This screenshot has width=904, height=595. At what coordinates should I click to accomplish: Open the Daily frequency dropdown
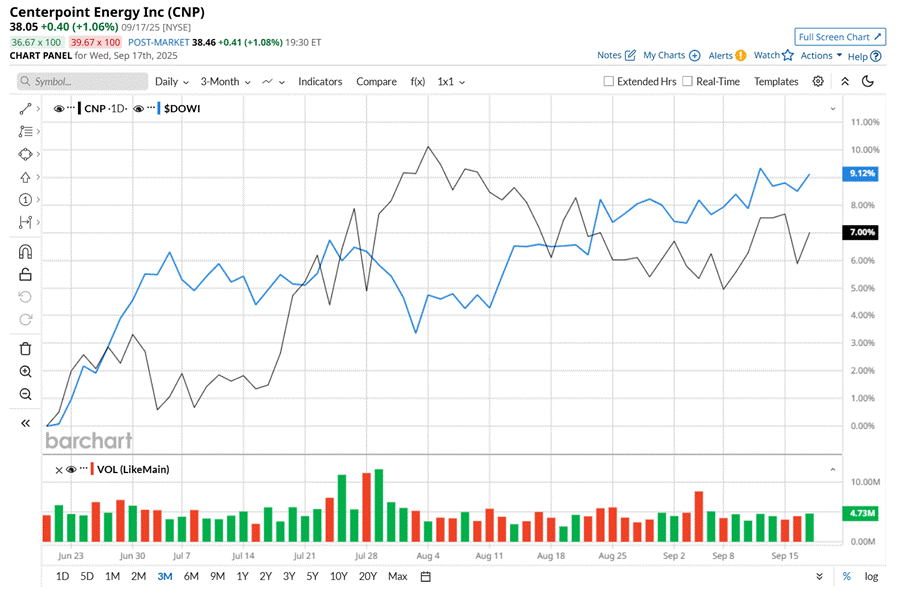click(172, 81)
